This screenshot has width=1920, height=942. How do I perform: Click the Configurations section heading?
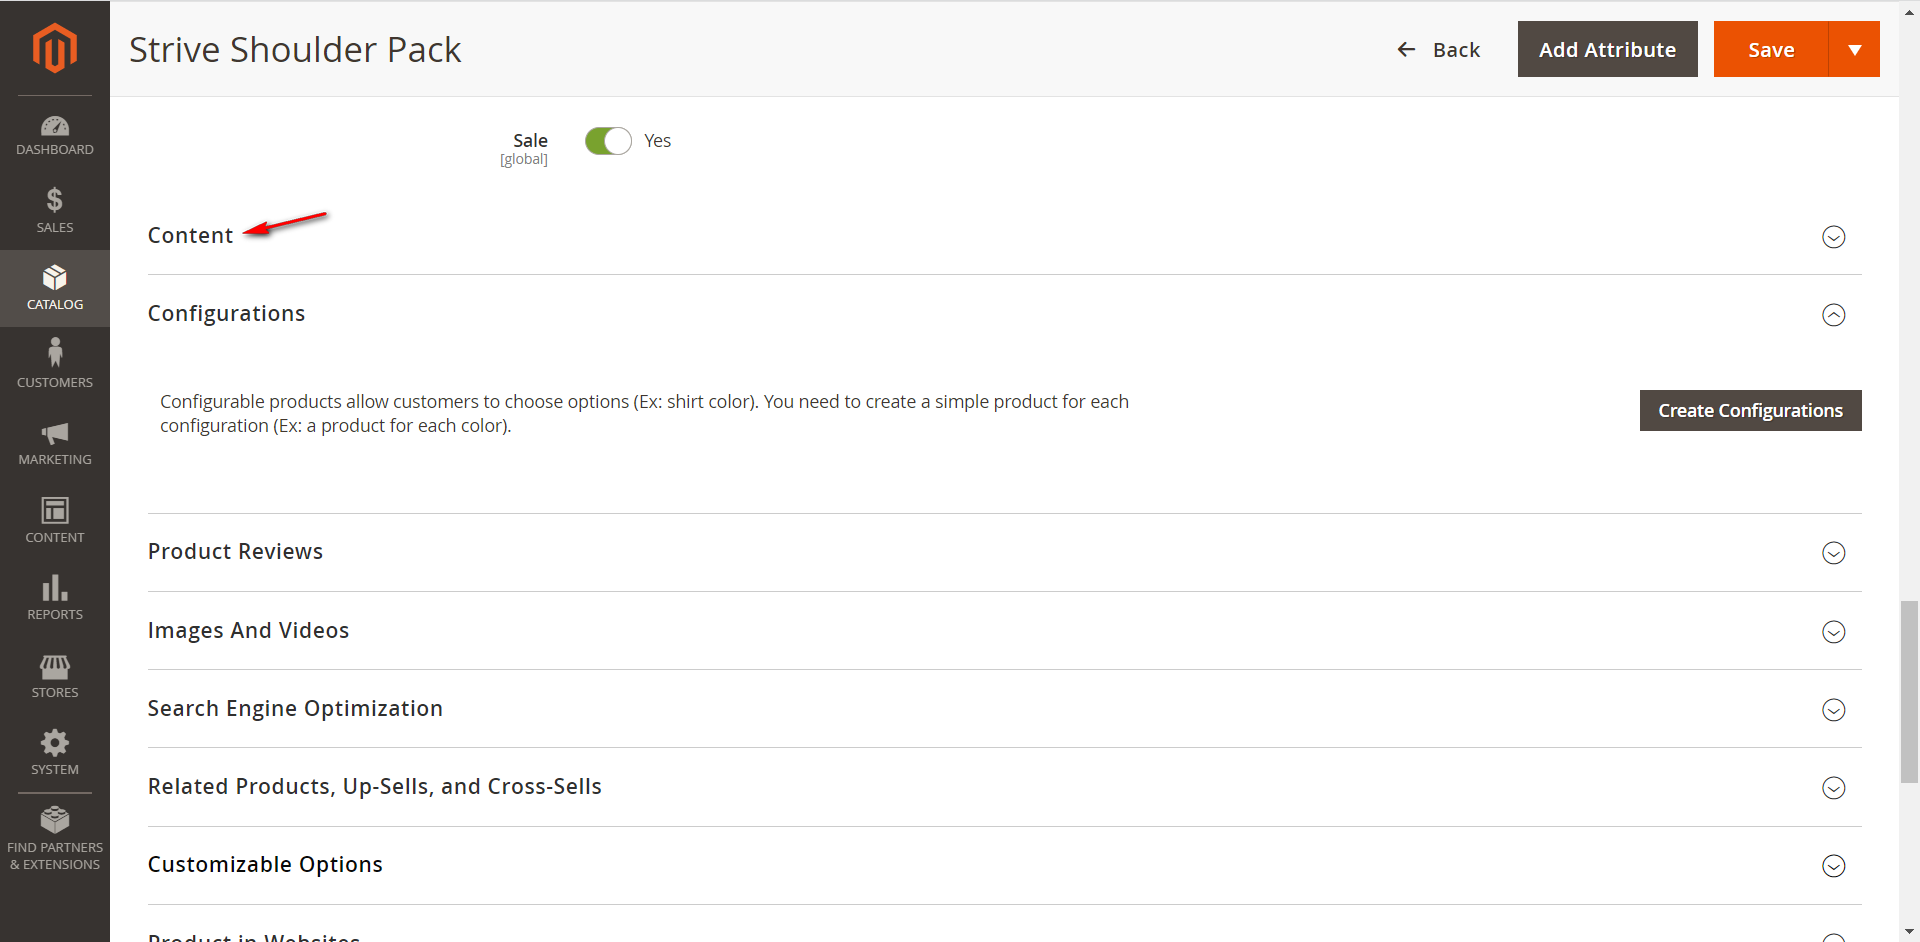point(226,314)
